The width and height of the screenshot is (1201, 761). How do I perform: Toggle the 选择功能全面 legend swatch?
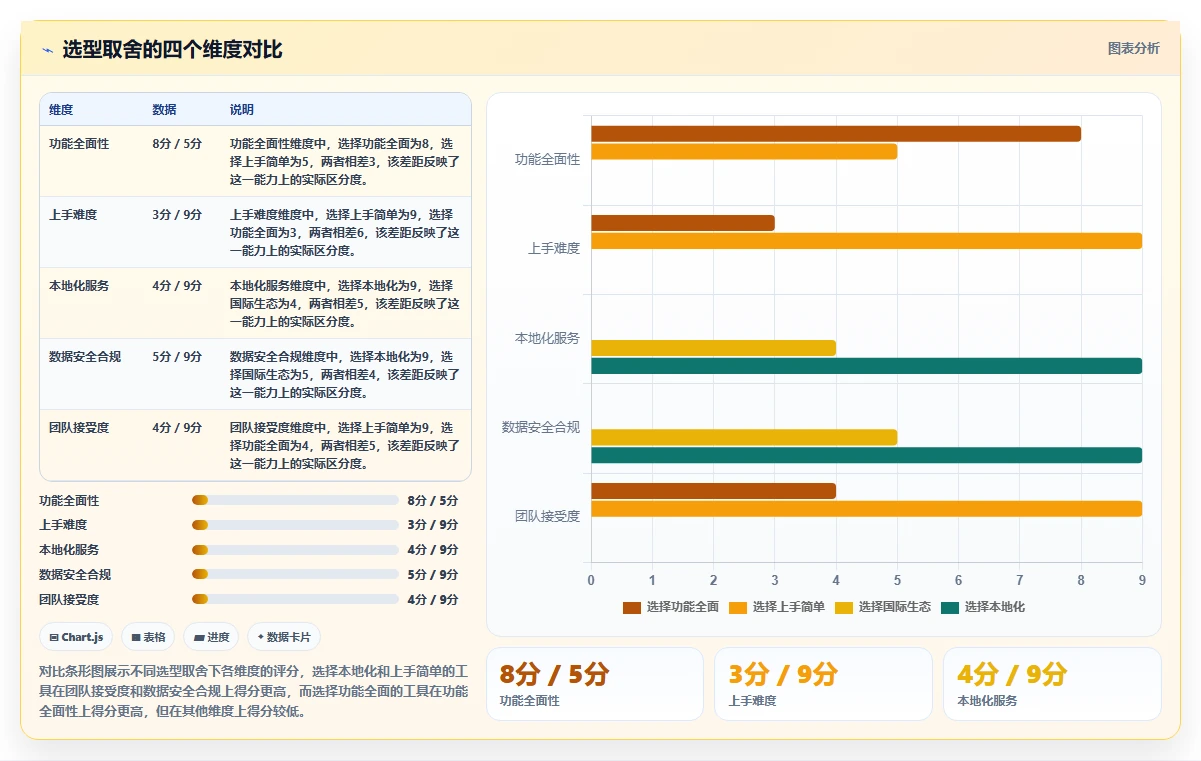[631, 607]
